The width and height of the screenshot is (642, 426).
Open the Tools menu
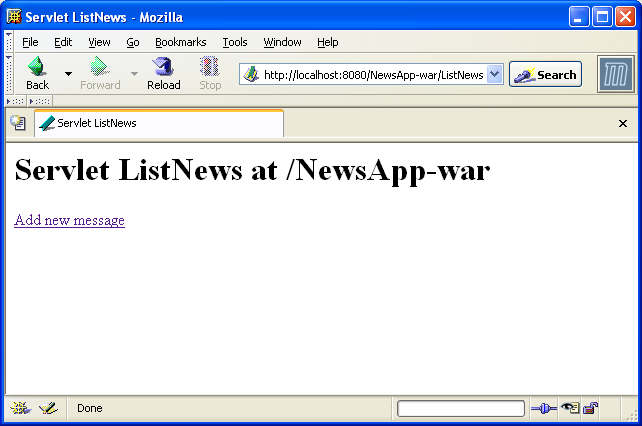click(235, 42)
